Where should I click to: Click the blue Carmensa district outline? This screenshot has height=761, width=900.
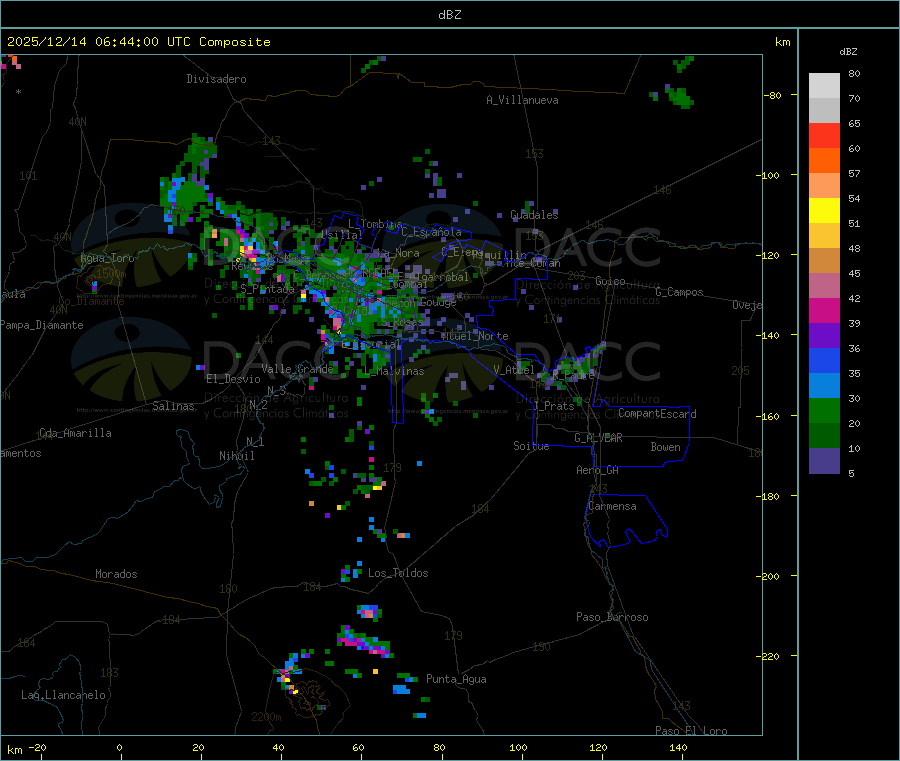point(626,521)
